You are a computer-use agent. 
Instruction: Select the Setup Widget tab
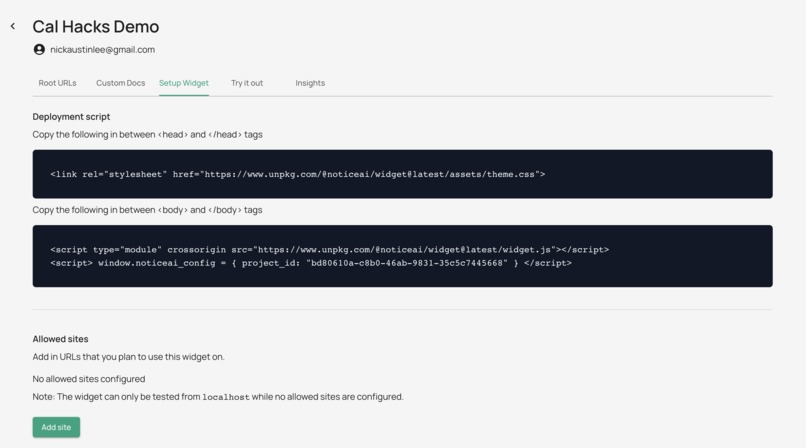(x=184, y=83)
